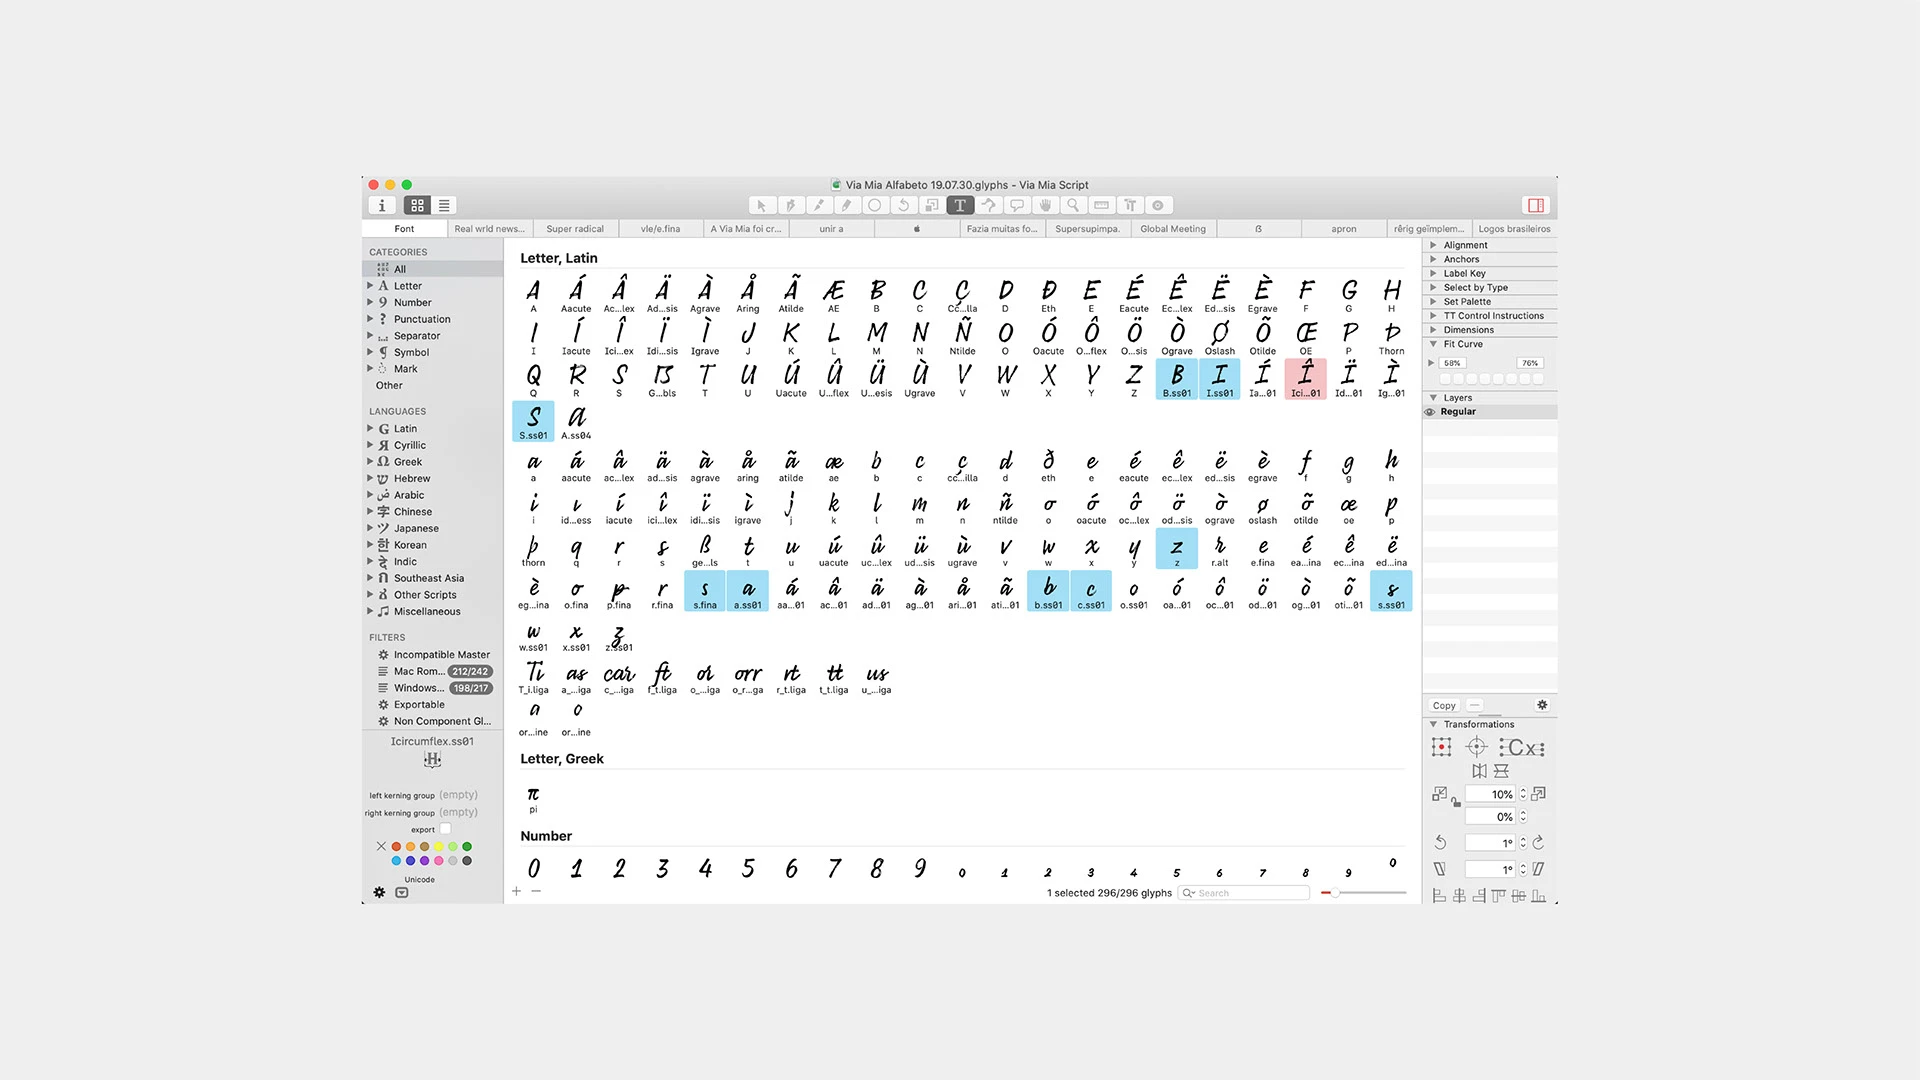Choose the Zoom magnifier tool
1920x1080 pixels.
coord(1073,205)
